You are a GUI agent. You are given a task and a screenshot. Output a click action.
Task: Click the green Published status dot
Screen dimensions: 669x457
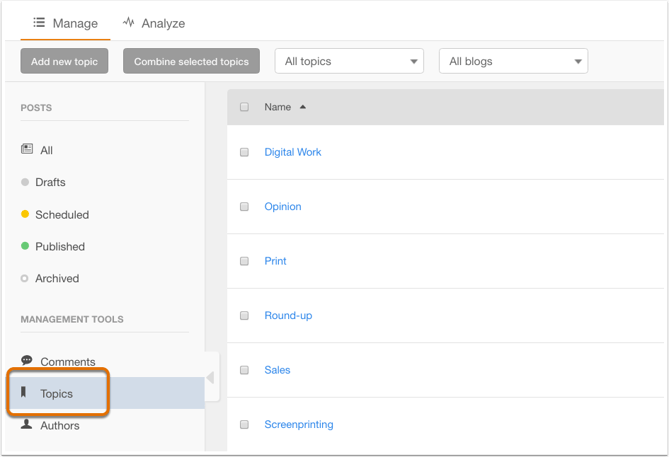pos(25,246)
